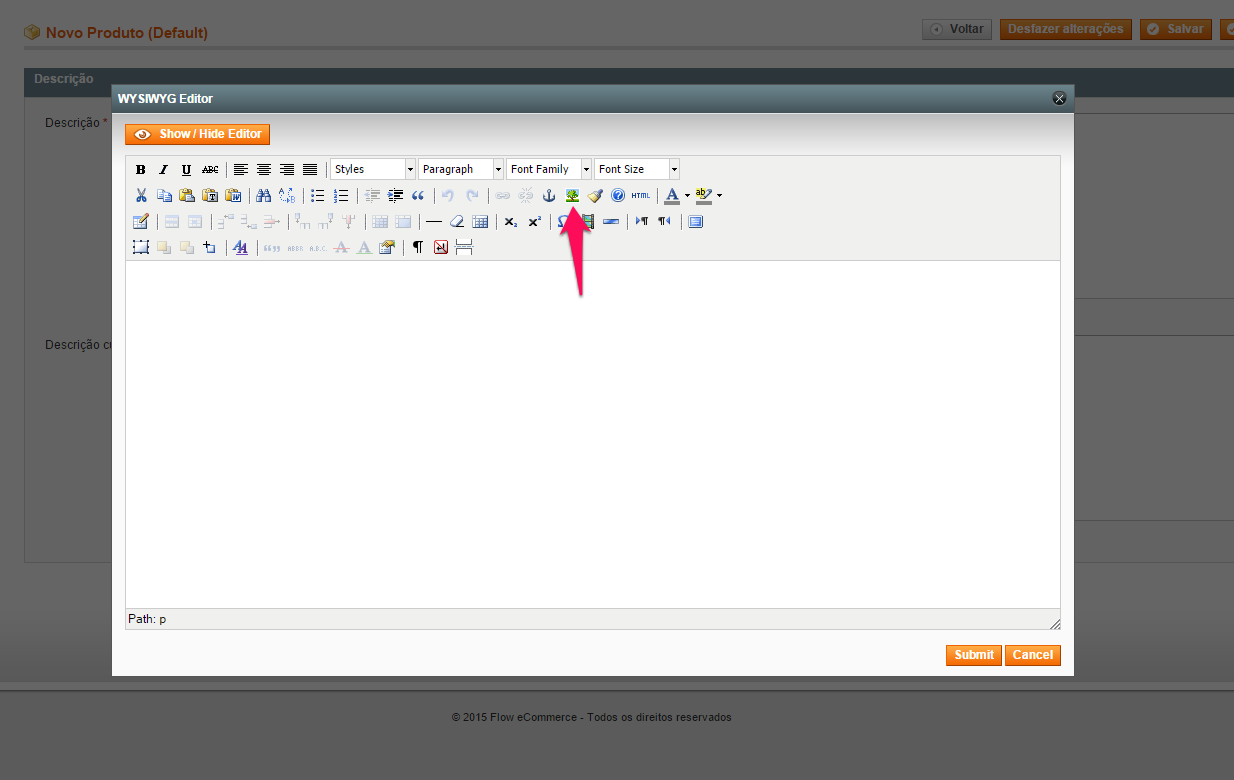Image resolution: width=1234 pixels, height=780 pixels.
Task: Insert horizontal rule line
Action: [434, 221]
